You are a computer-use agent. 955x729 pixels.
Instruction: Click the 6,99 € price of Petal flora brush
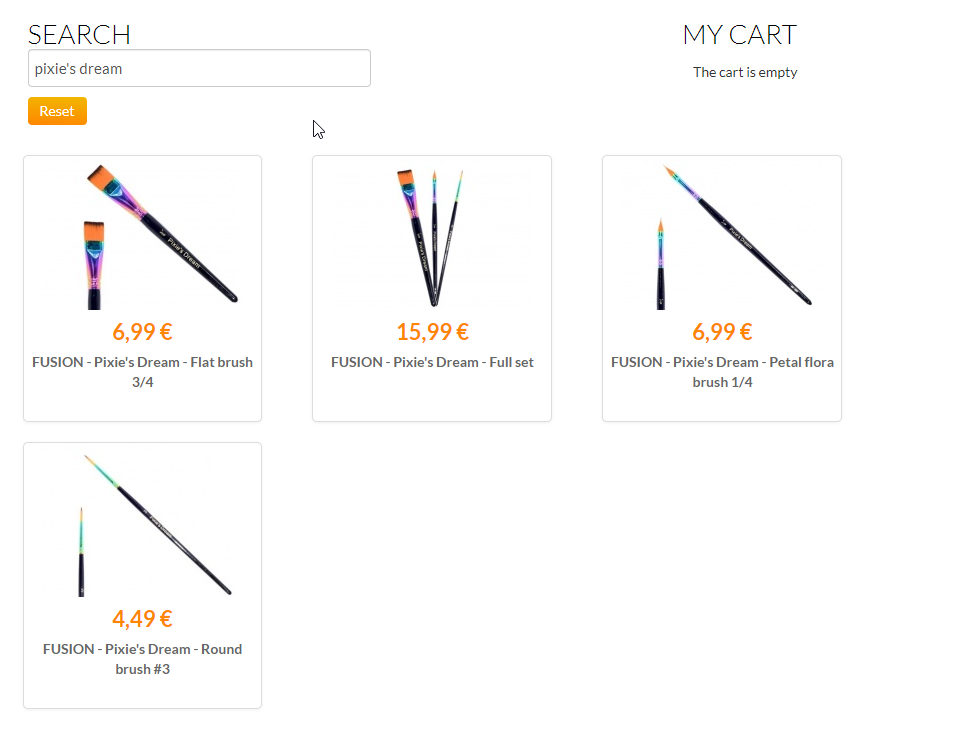[x=722, y=332]
